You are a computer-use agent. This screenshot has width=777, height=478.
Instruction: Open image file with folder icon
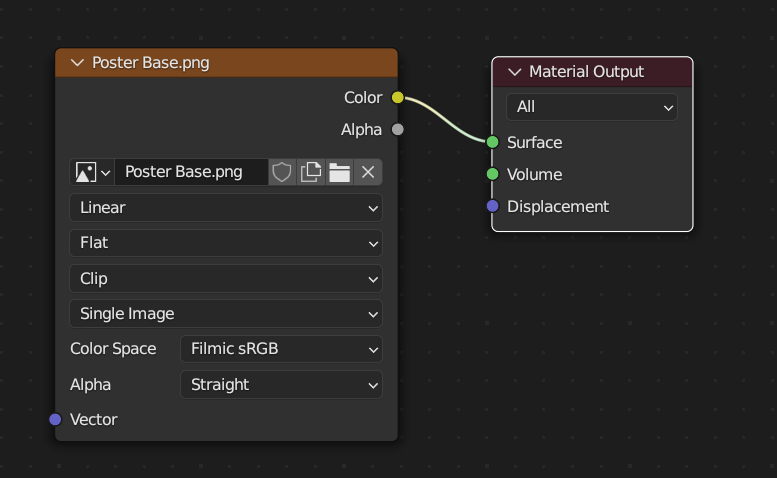339,172
